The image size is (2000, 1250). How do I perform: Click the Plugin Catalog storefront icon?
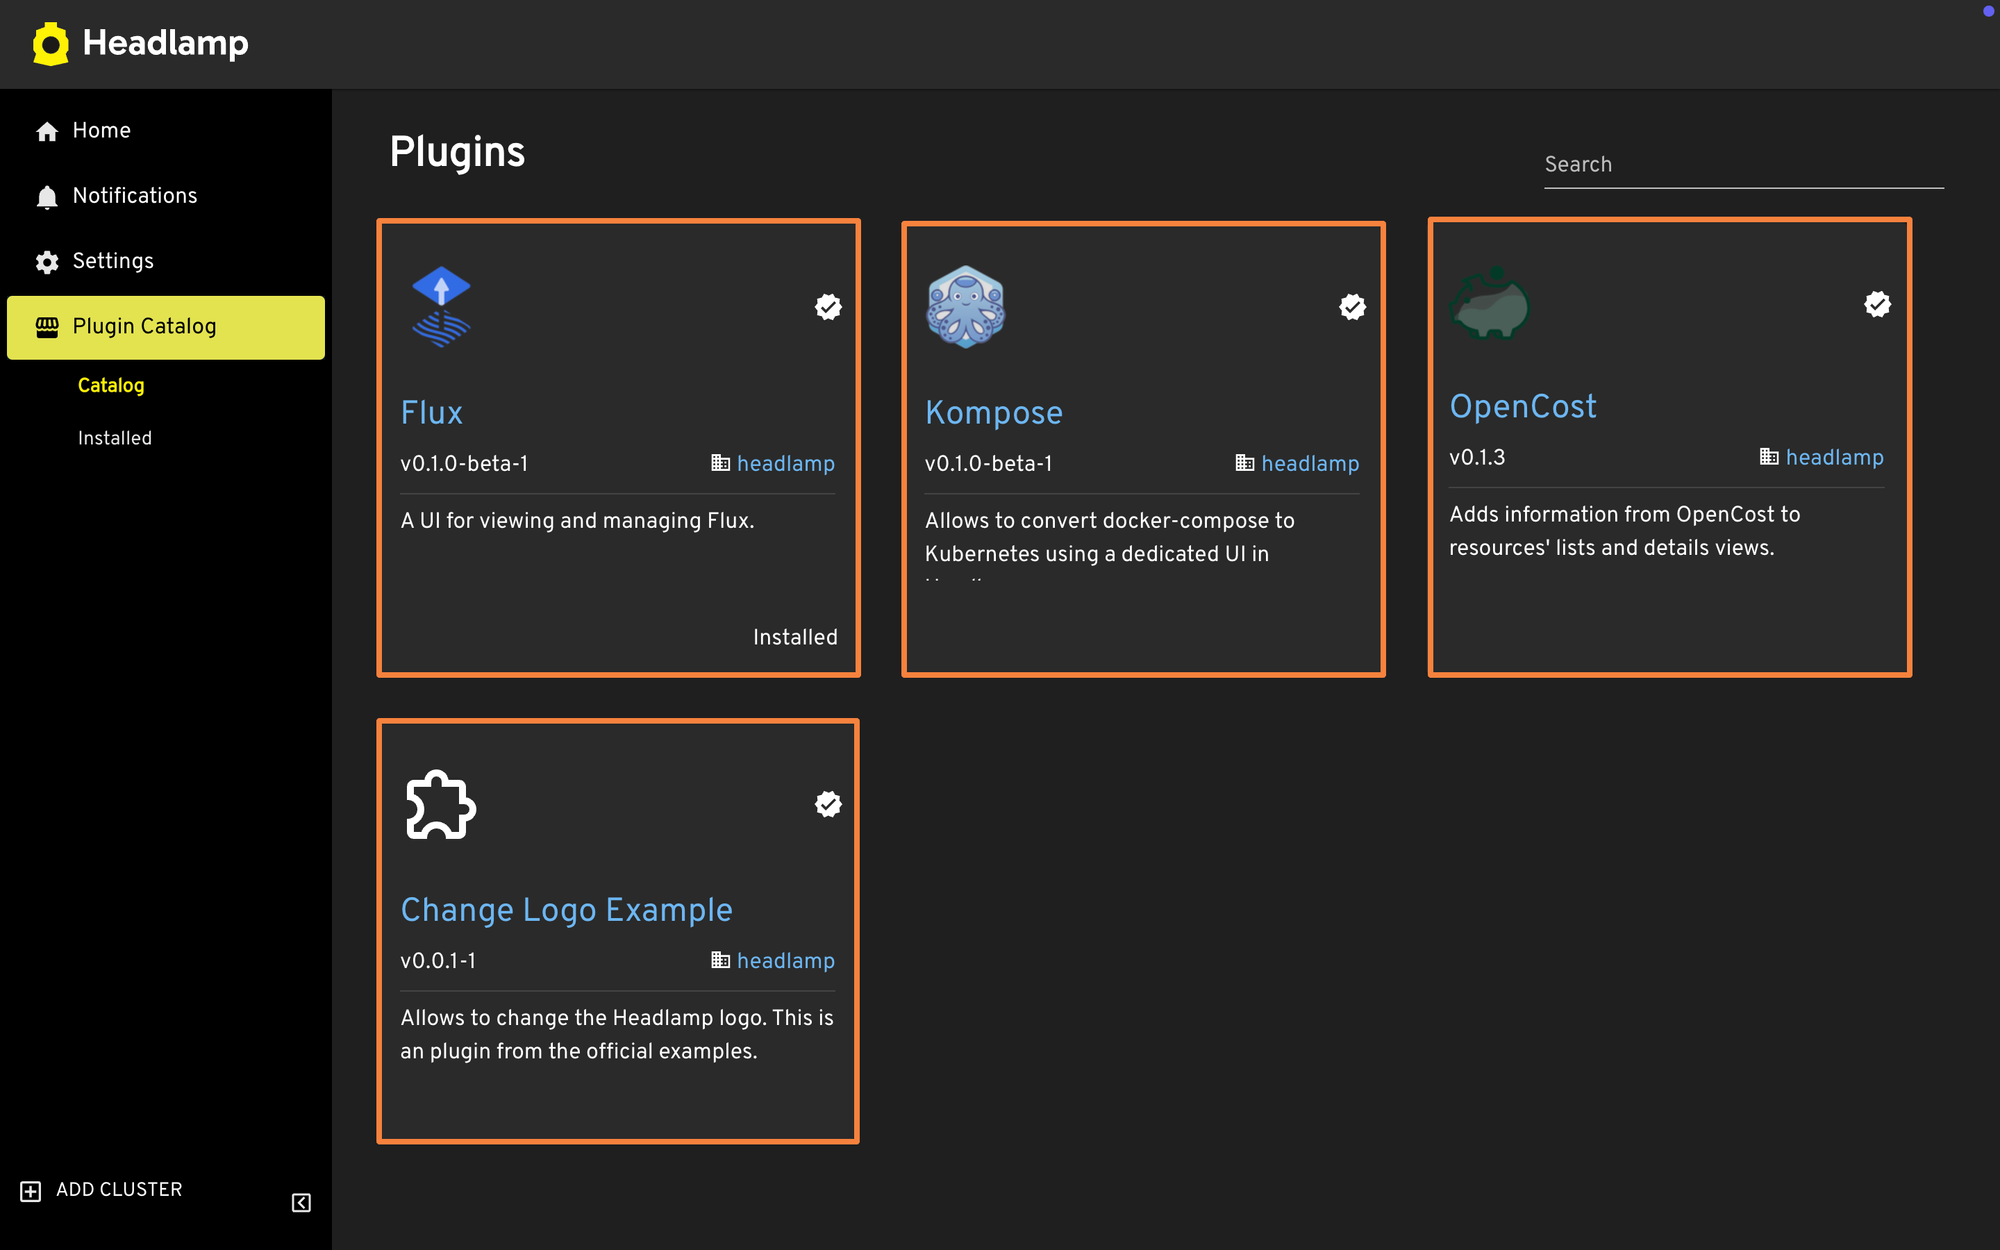tap(47, 327)
